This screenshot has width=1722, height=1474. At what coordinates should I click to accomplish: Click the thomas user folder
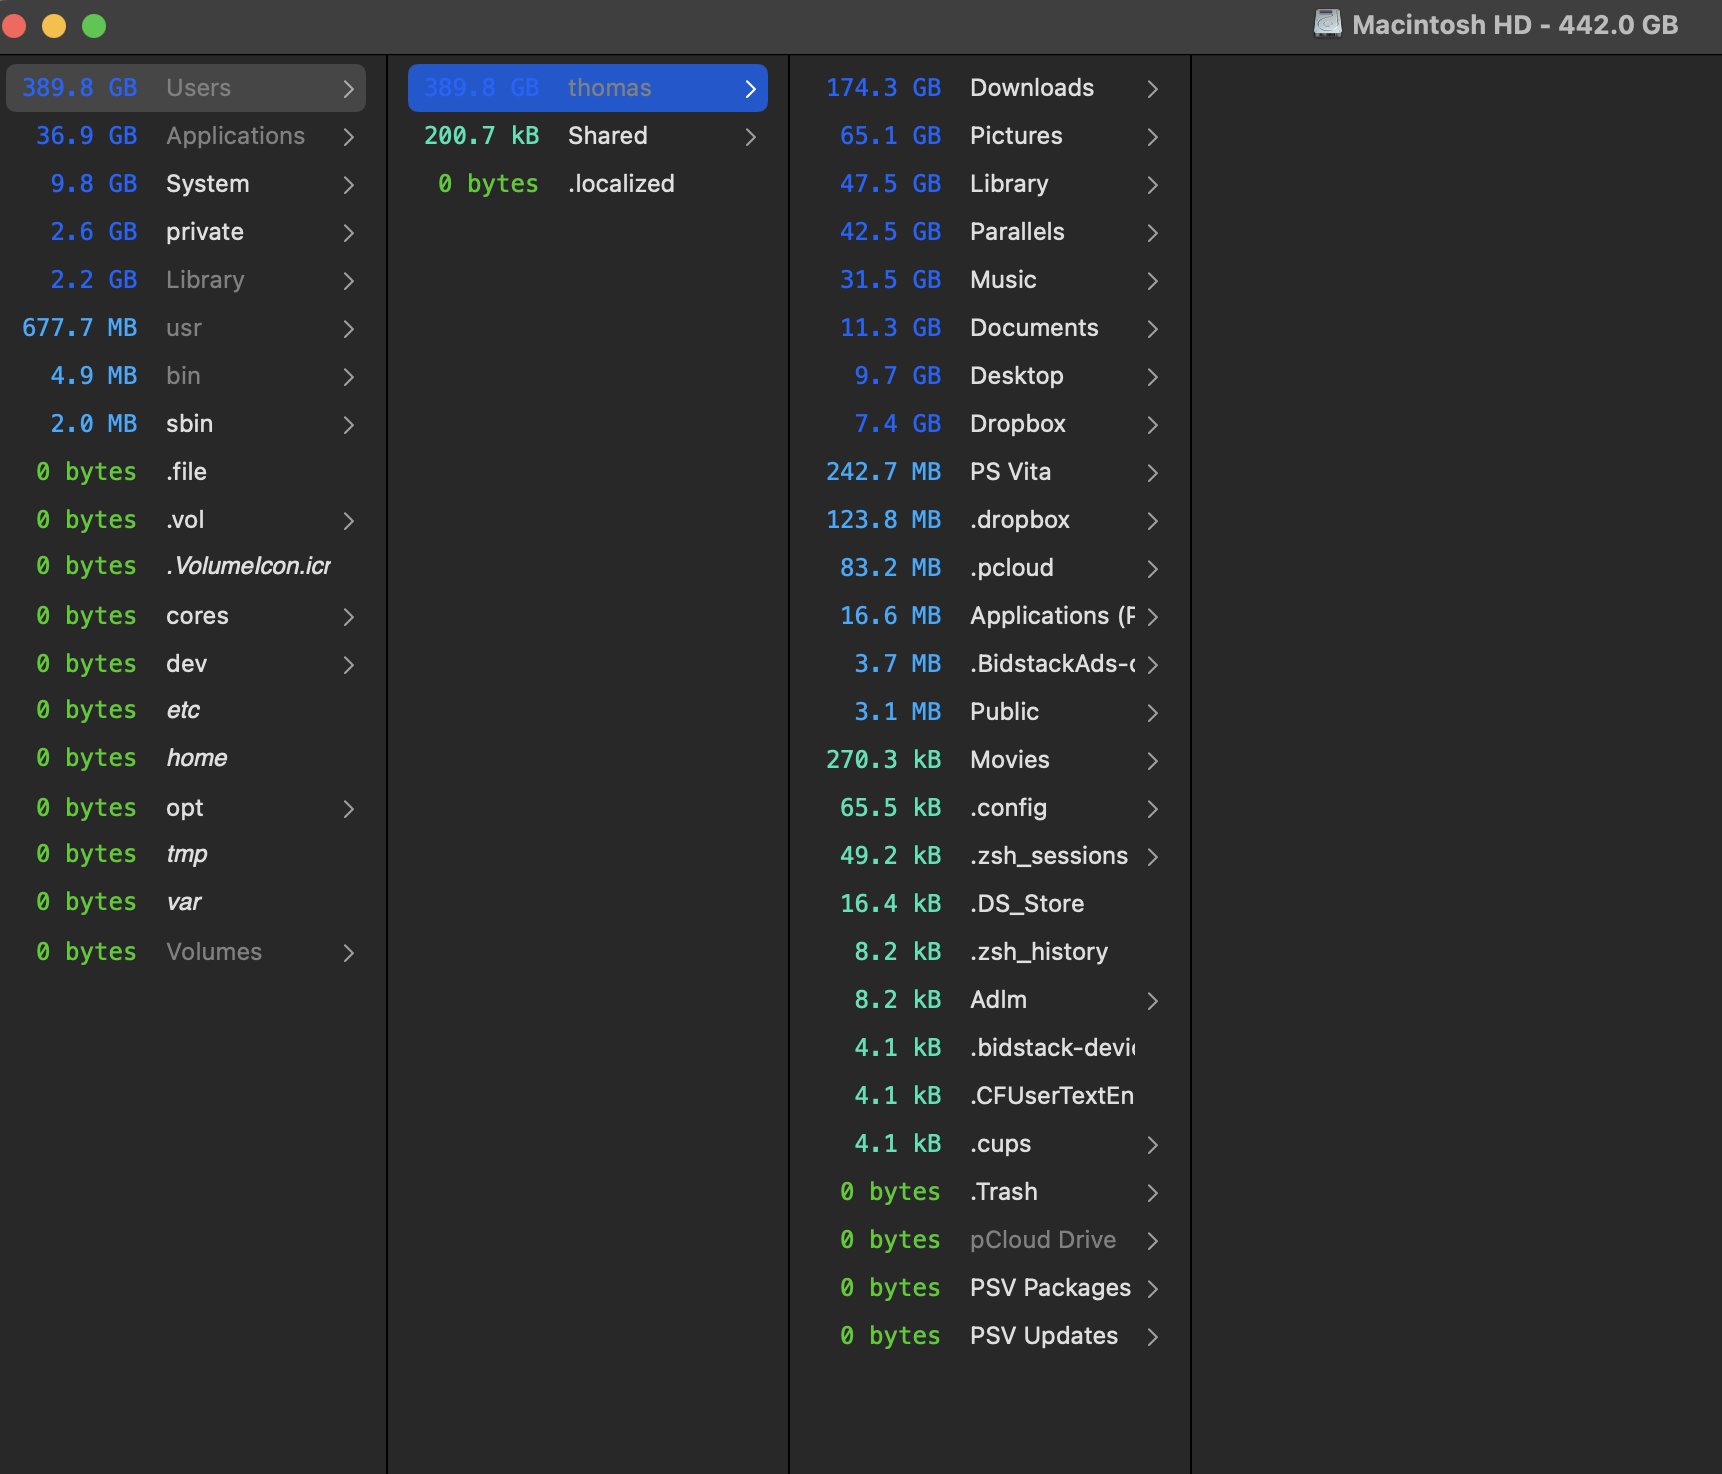point(608,88)
